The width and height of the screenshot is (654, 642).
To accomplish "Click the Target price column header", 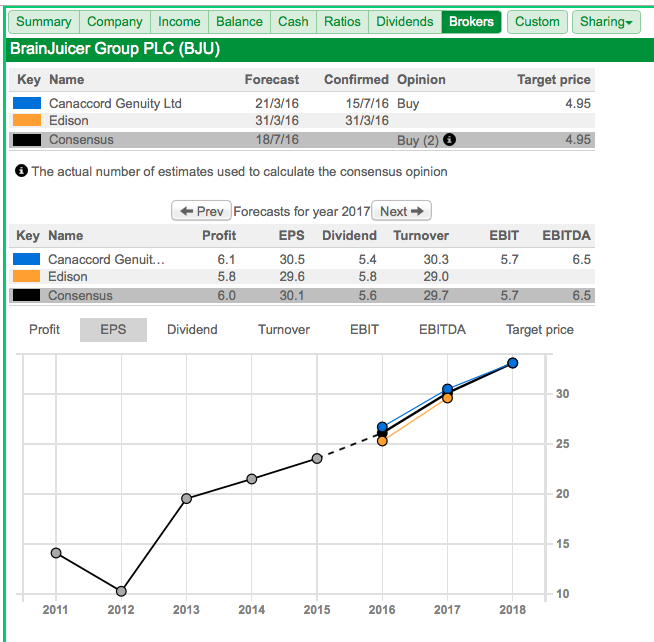I will 554,79.
